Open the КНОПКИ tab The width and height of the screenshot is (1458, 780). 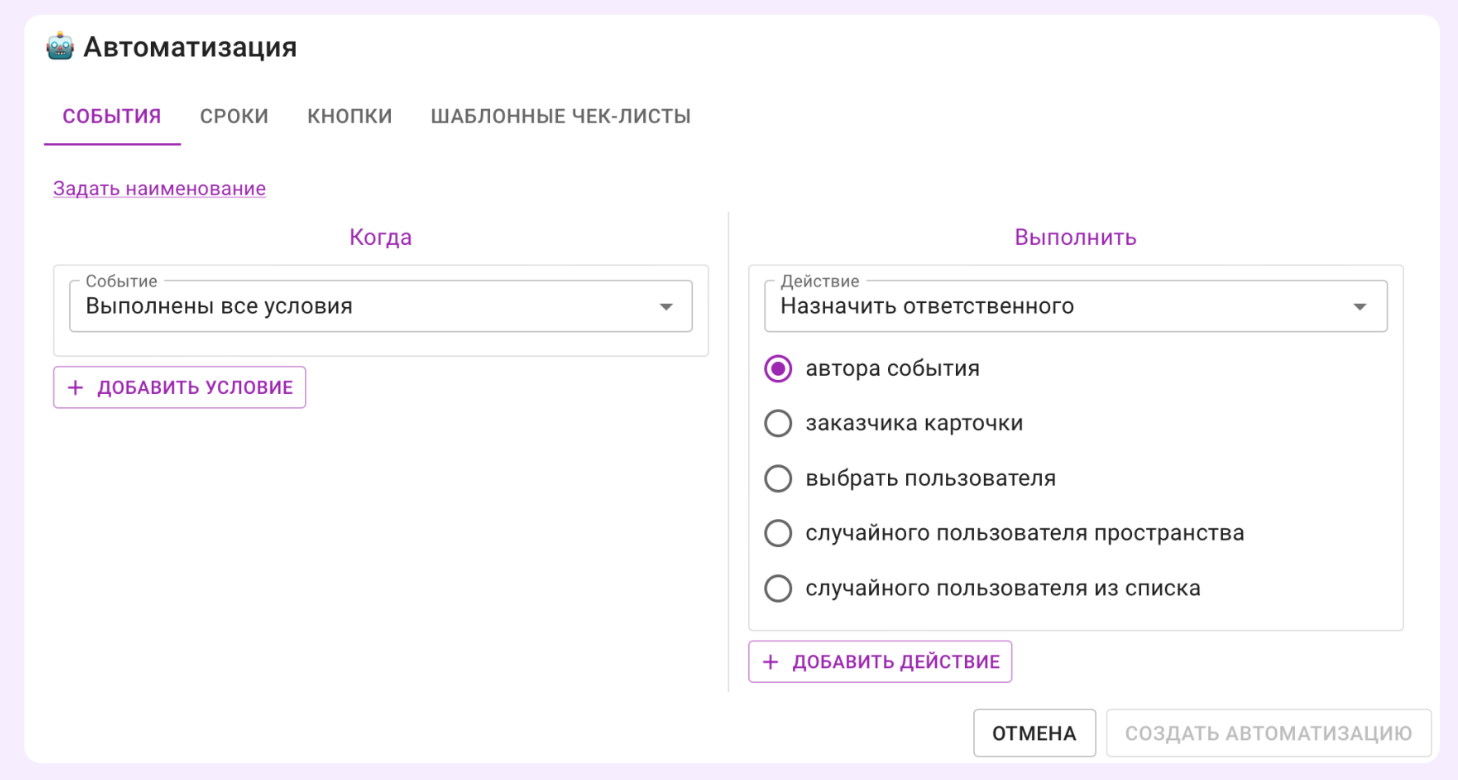349,115
